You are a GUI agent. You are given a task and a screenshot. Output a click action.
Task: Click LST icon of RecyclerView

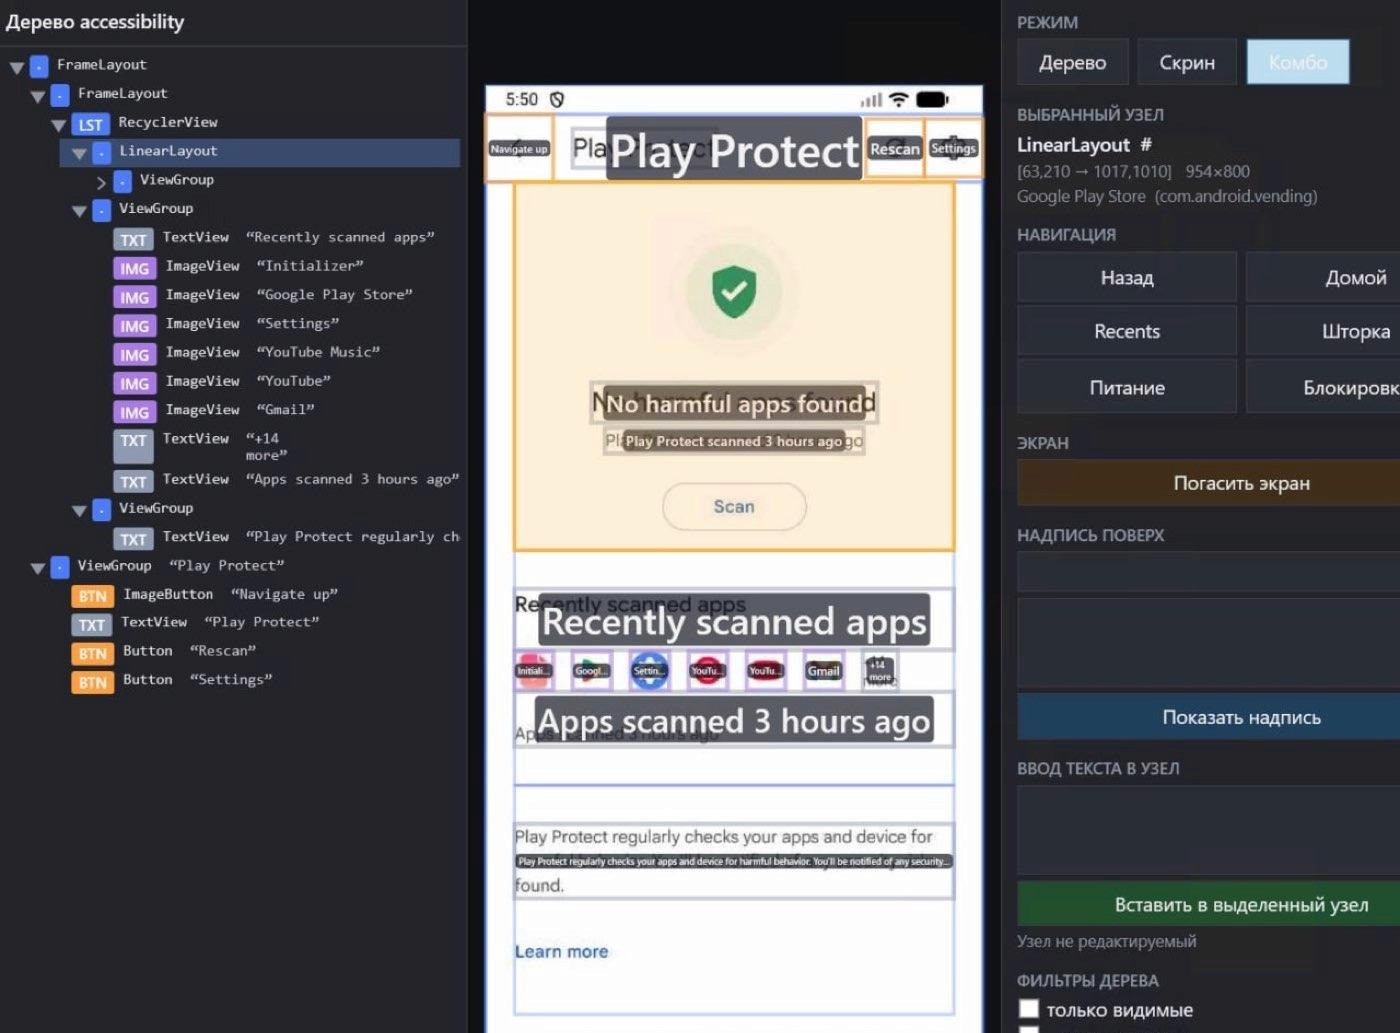pos(91,124)
